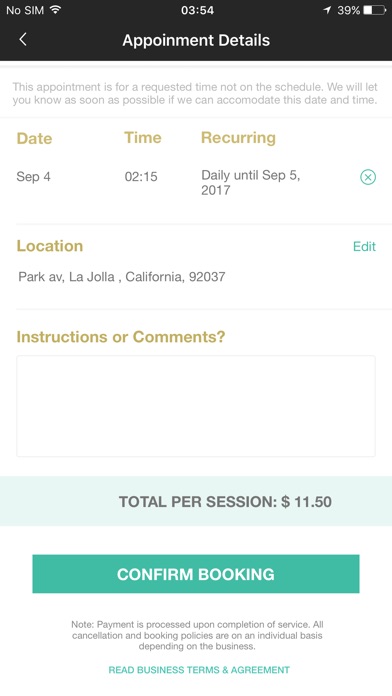This screenshot has height=696, width=392.
Task: Tap the Recurring column header
Action: (238, 138)
